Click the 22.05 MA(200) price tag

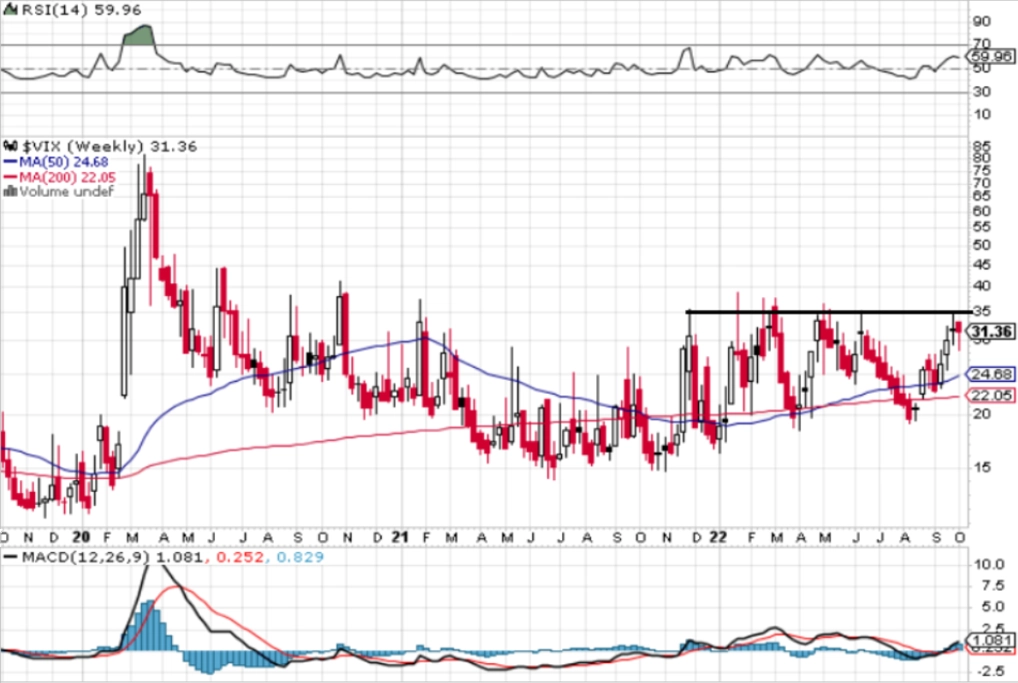click(x=990, y=395)
